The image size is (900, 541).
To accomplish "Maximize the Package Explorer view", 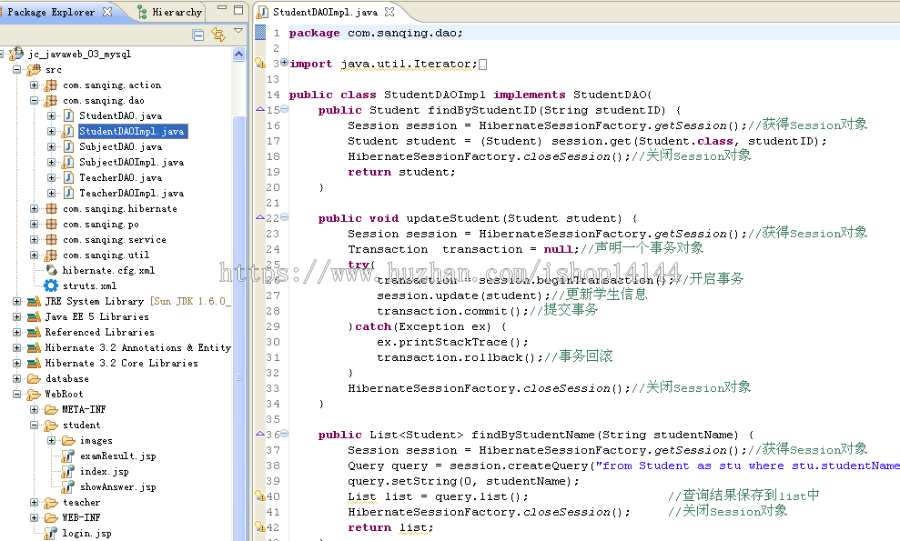I will 238,9.
